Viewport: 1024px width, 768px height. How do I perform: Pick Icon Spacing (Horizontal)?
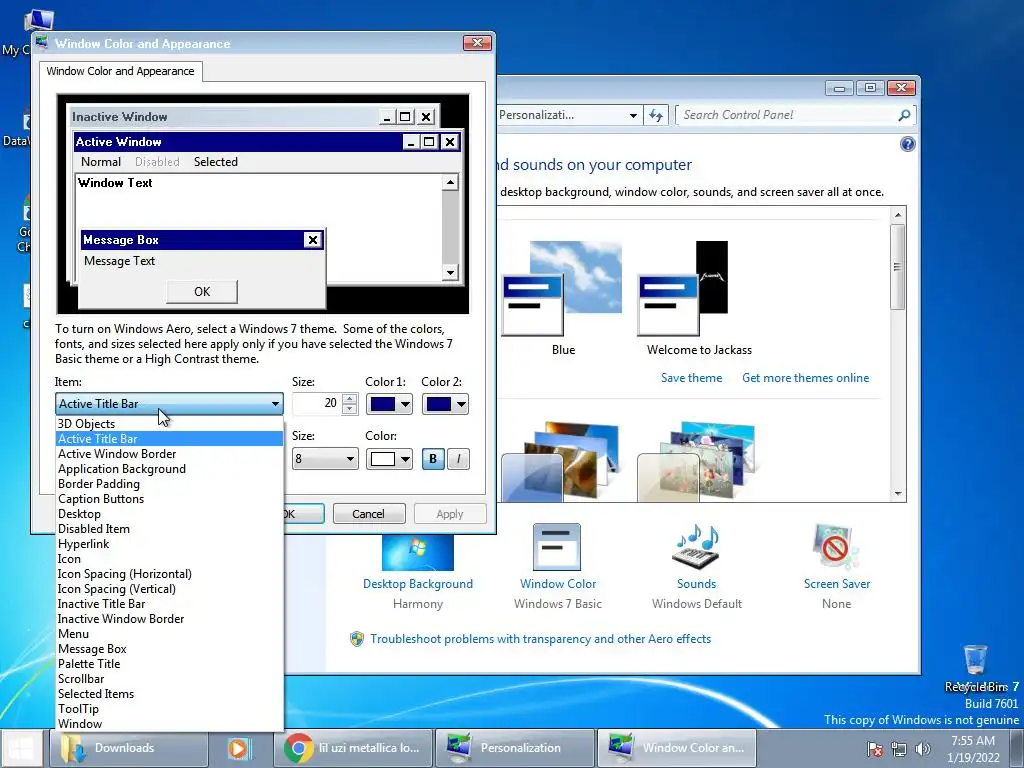click(x=170, y=574)
